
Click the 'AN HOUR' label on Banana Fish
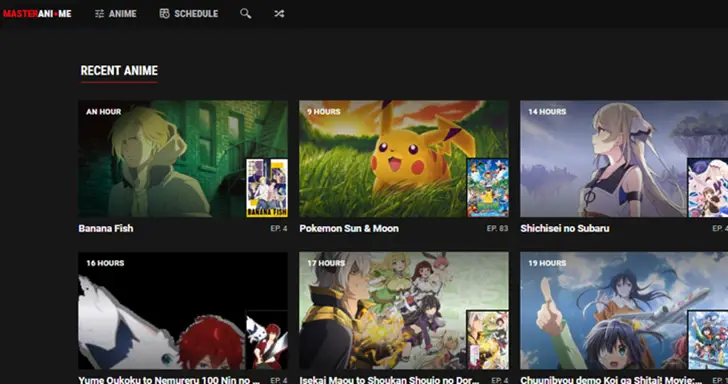(104, 112)
